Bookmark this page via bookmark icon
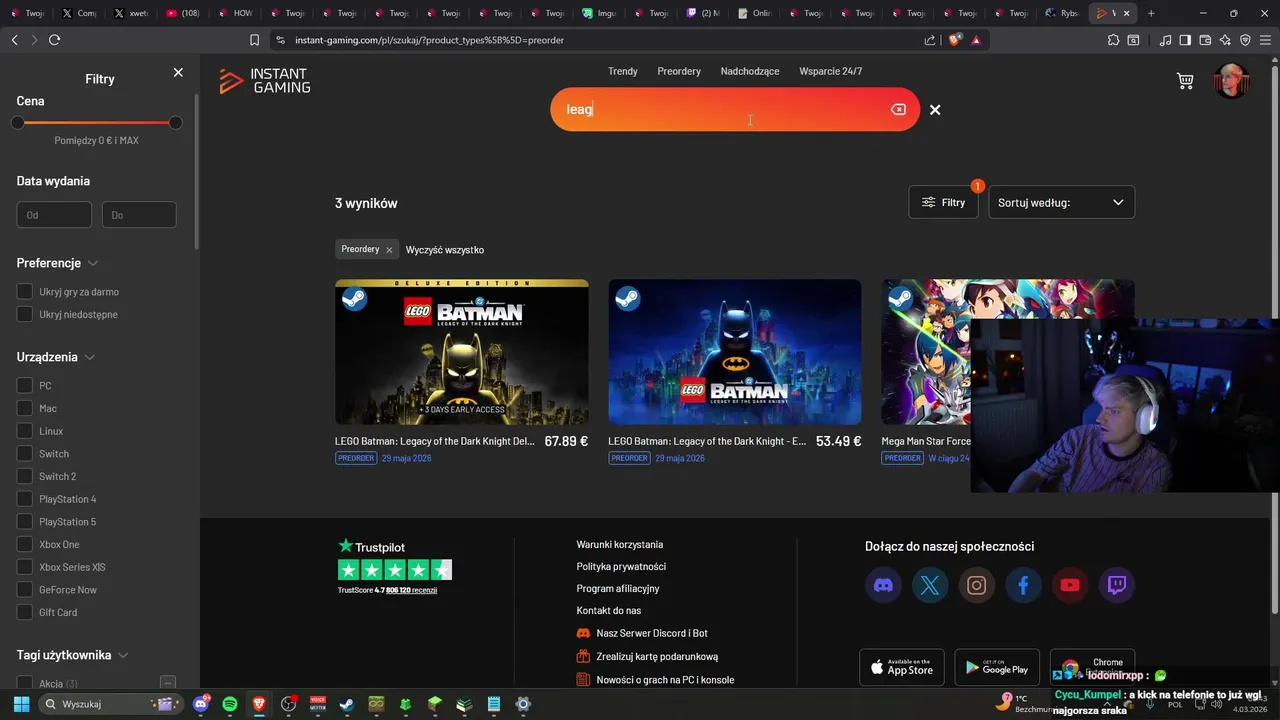This screenshot has height=720, width=1280. coord(254,40)
